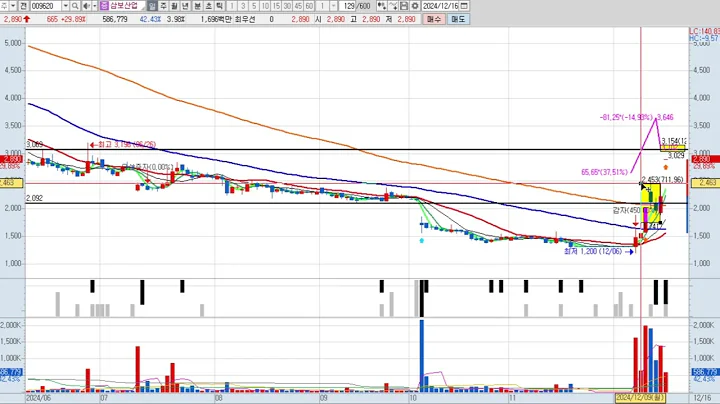Click the 매도 sell button
720x404 pixels.
coord(458,19)
